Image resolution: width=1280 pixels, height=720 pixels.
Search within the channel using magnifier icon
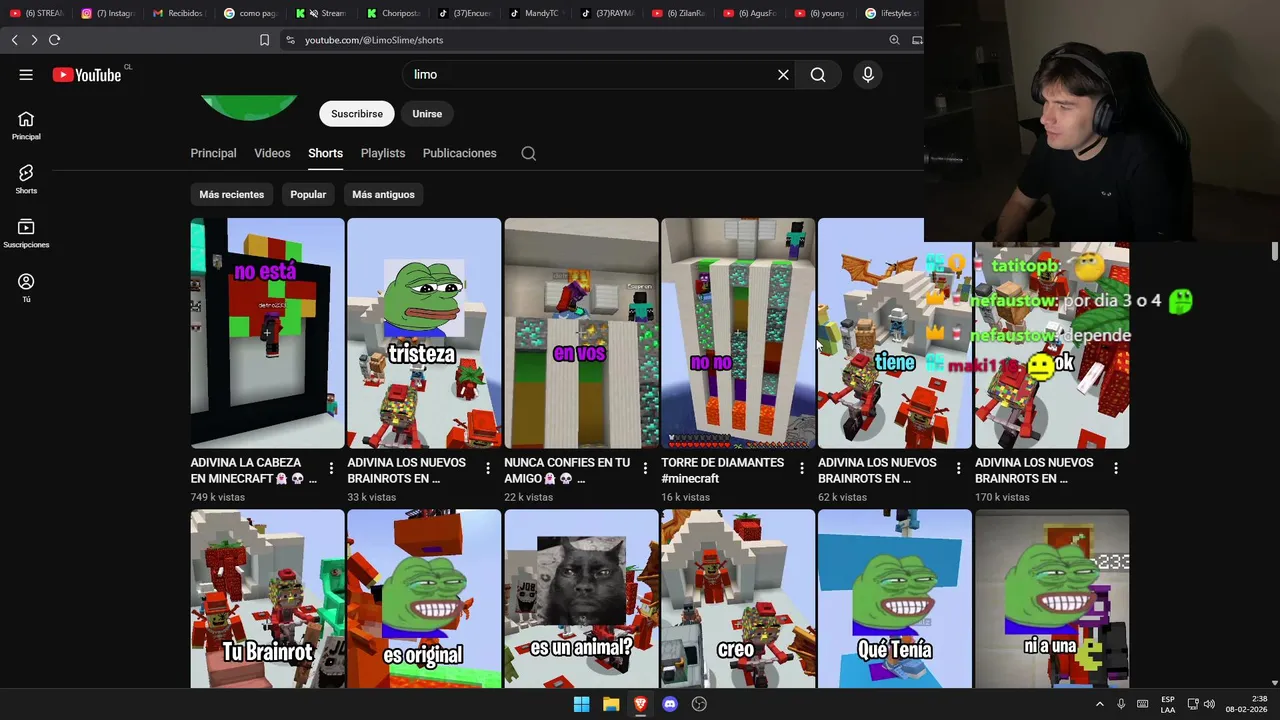pos(529,154)
